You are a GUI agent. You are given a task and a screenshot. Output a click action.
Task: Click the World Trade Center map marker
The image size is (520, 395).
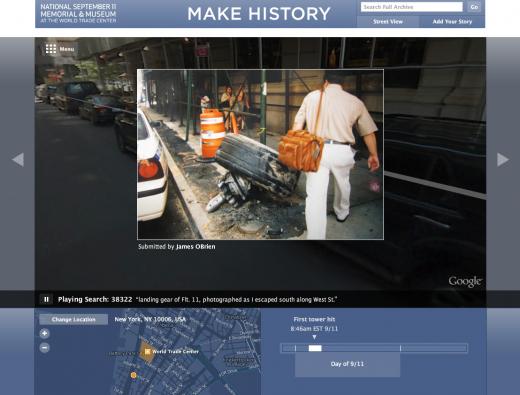click(147, 351)
